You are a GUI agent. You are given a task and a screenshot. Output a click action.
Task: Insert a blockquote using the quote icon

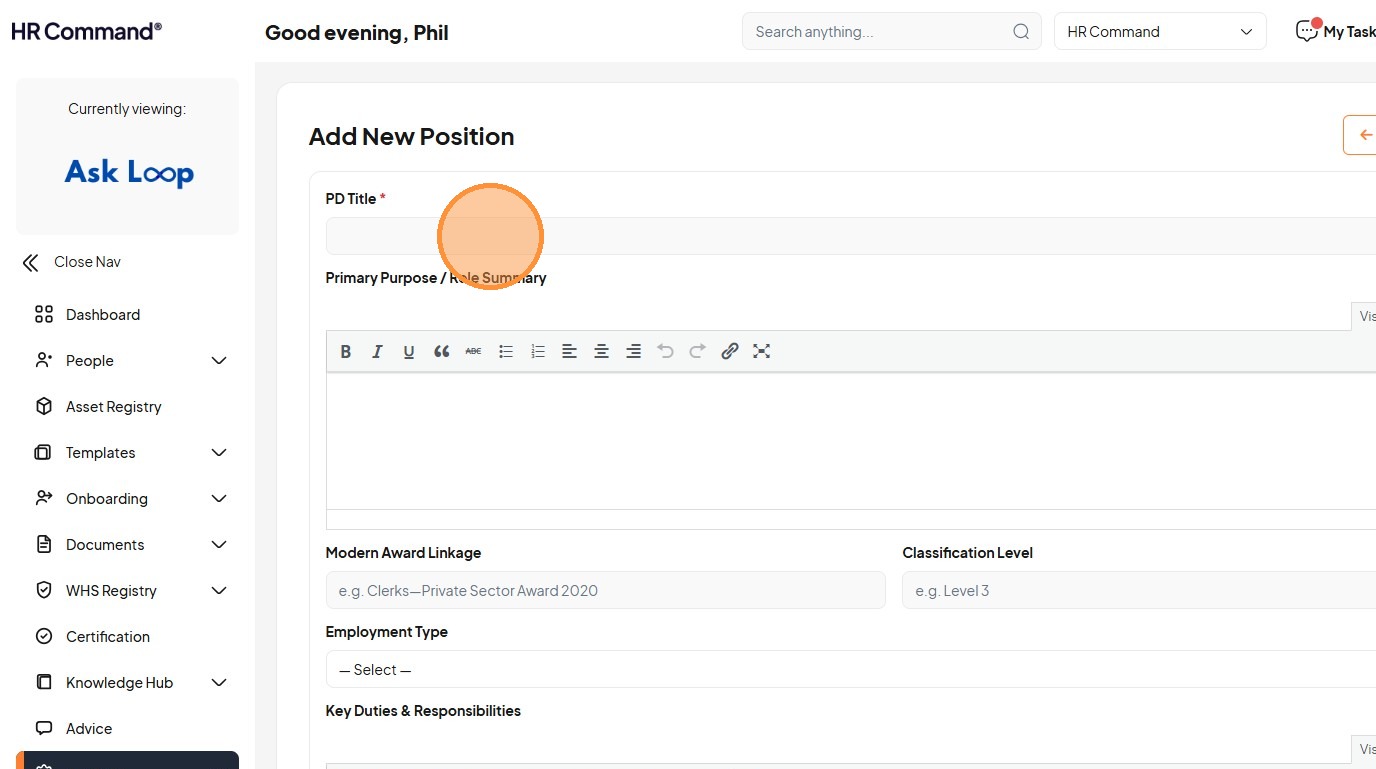[441, 351]
